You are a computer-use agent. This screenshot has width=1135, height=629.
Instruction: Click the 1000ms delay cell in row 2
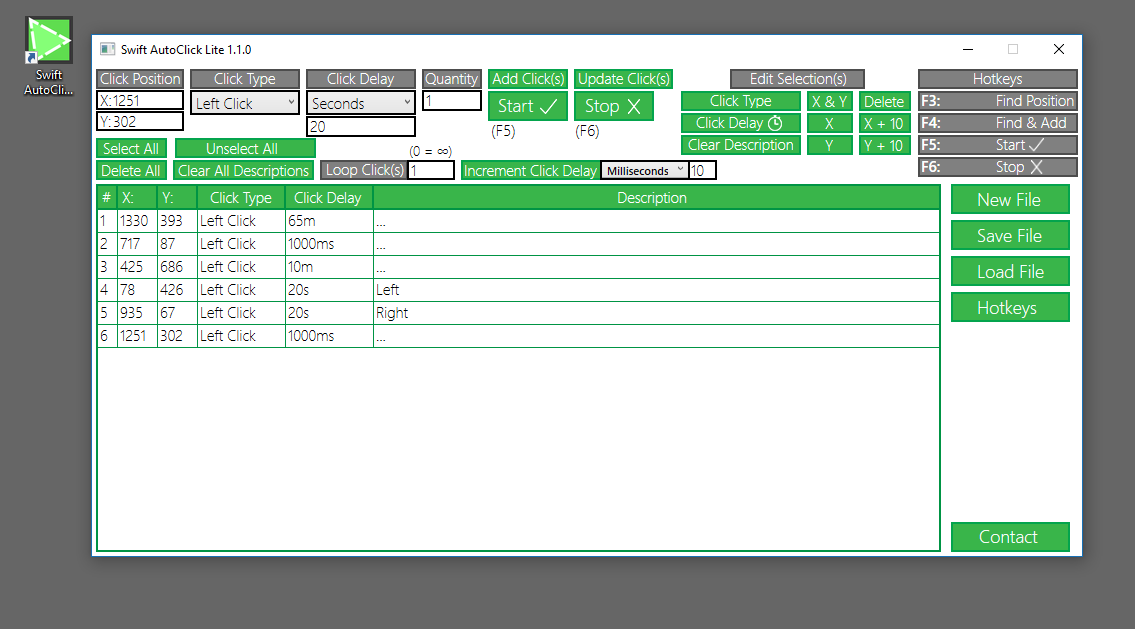click(329, 244)
